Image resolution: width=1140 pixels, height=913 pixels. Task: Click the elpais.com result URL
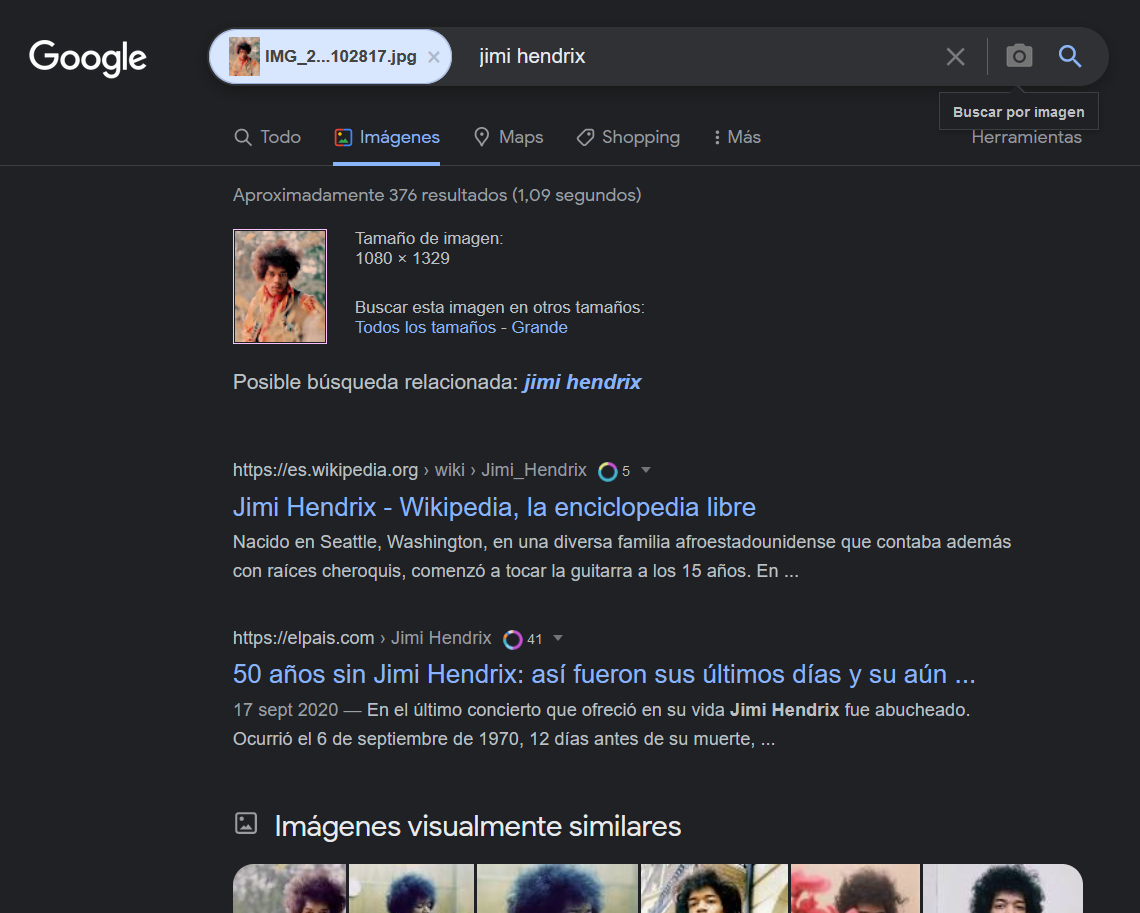pos(362,638)
